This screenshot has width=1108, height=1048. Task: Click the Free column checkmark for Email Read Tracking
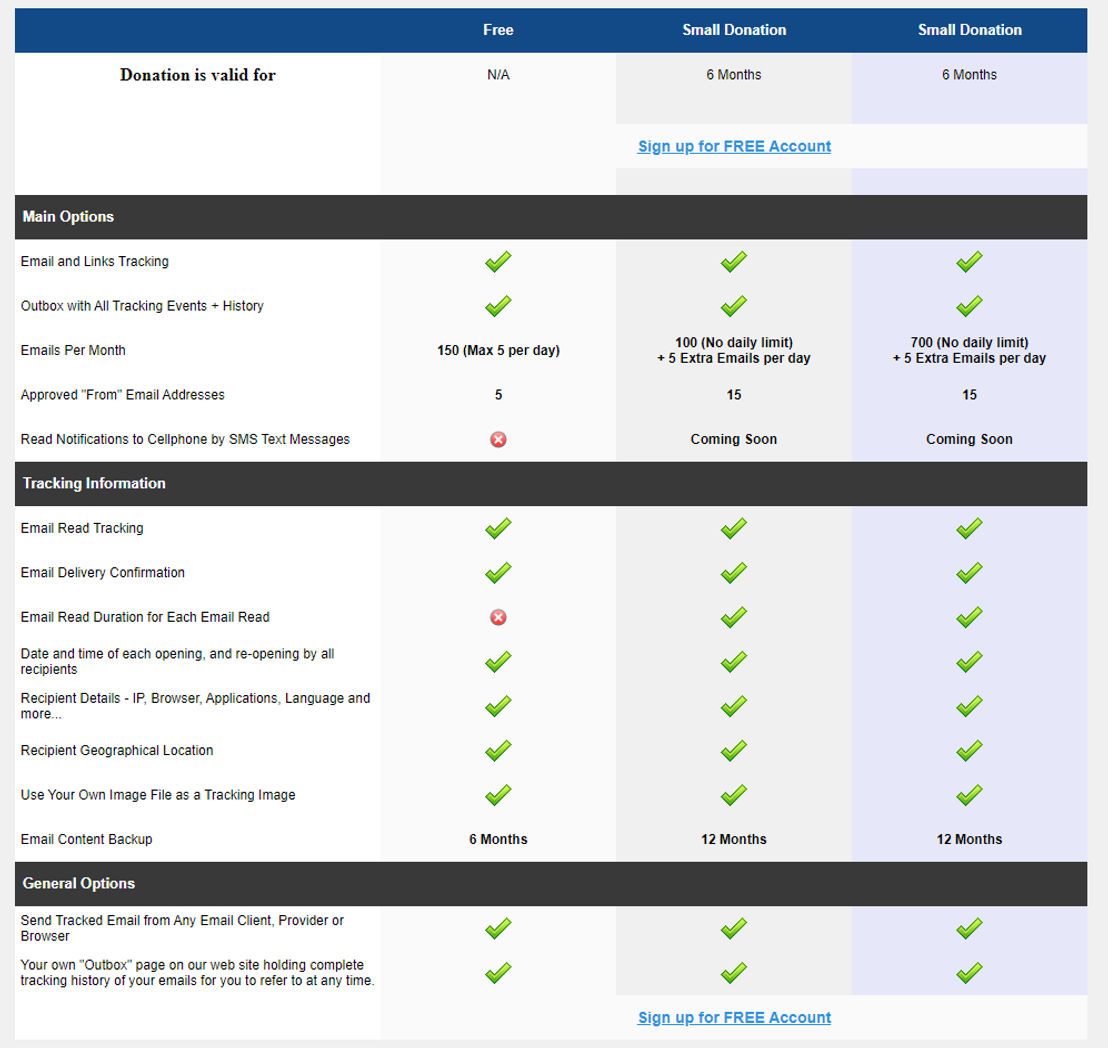[x=498, y=528]
